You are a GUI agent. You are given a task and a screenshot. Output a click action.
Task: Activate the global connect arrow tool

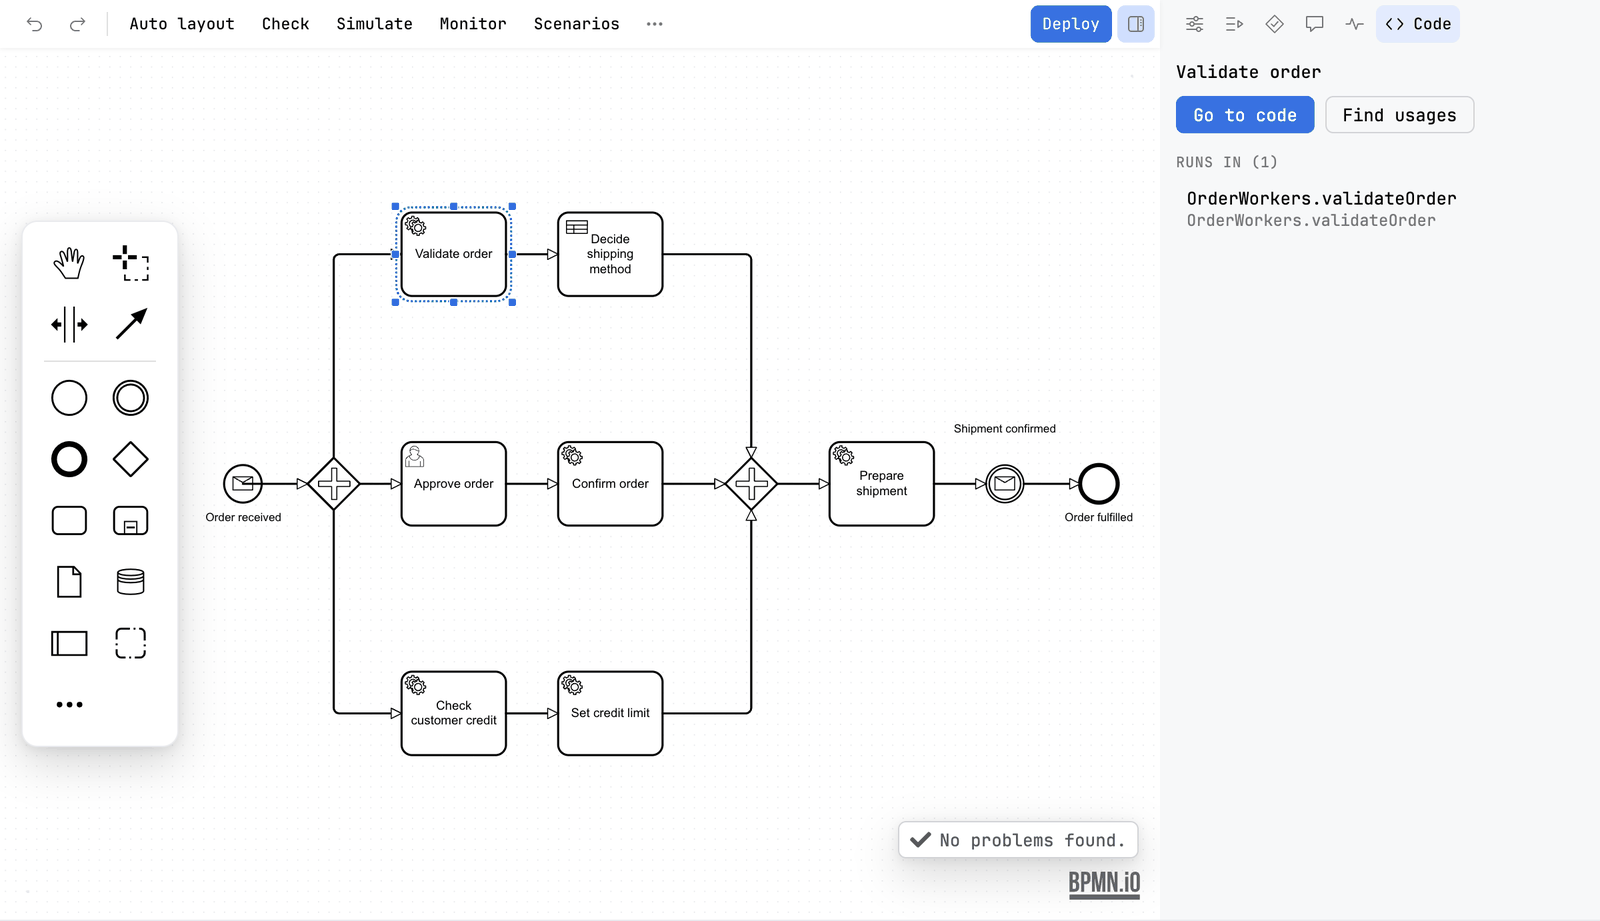131,325
